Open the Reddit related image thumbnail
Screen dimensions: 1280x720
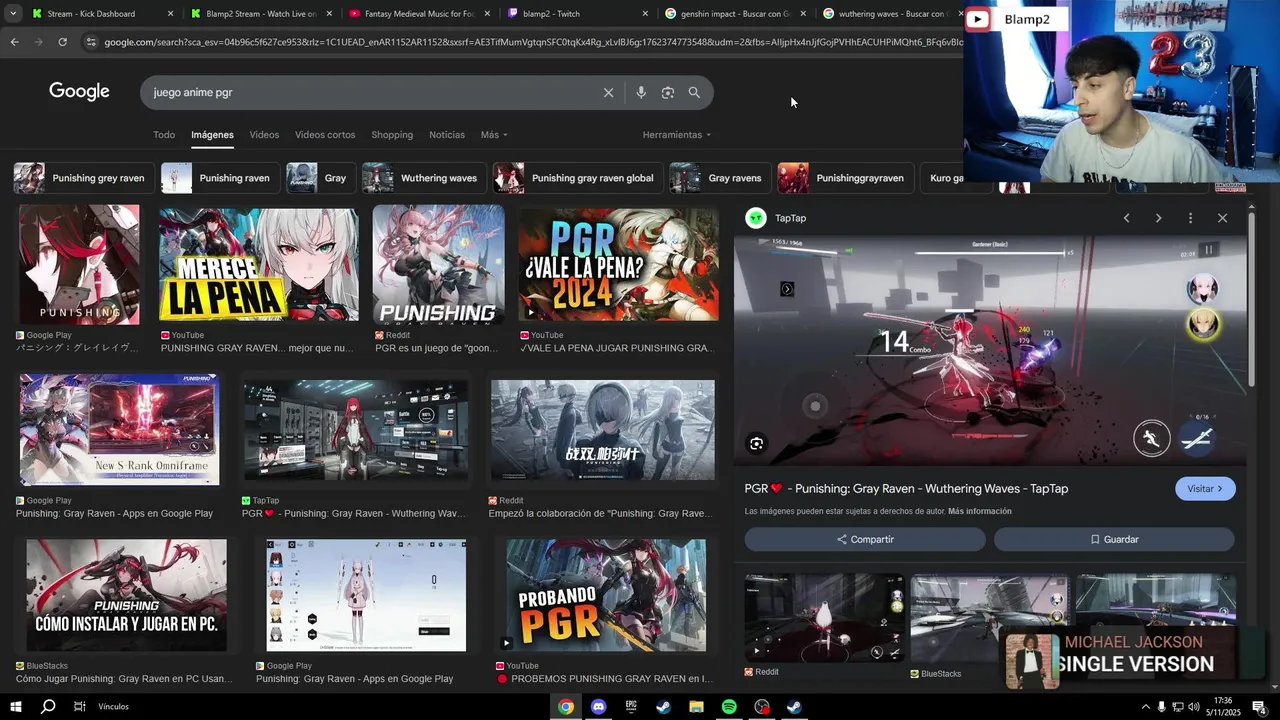click(824, 617)
